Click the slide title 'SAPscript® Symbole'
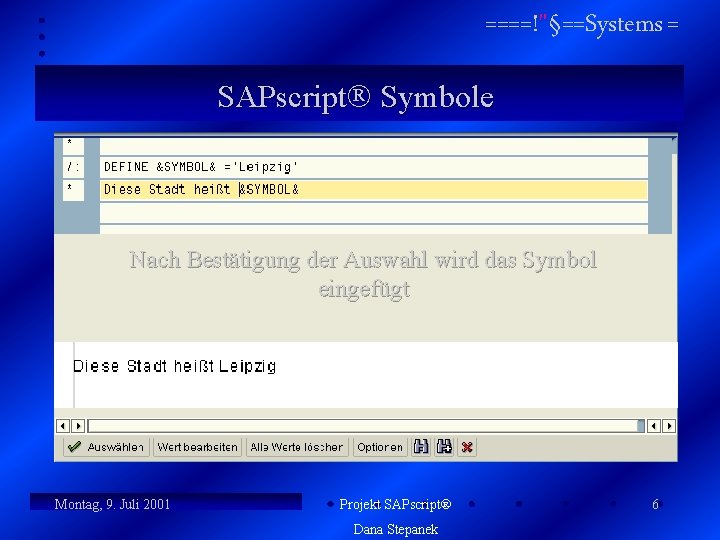The image size is (720, 540). pyautogui.click(x=355, y=97)
